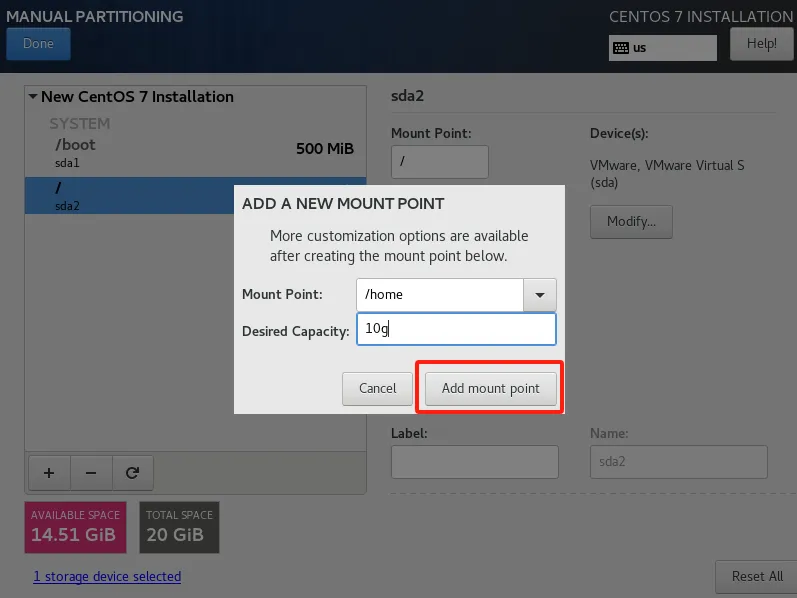Click the /home mount point text field

tap(439, 295)
